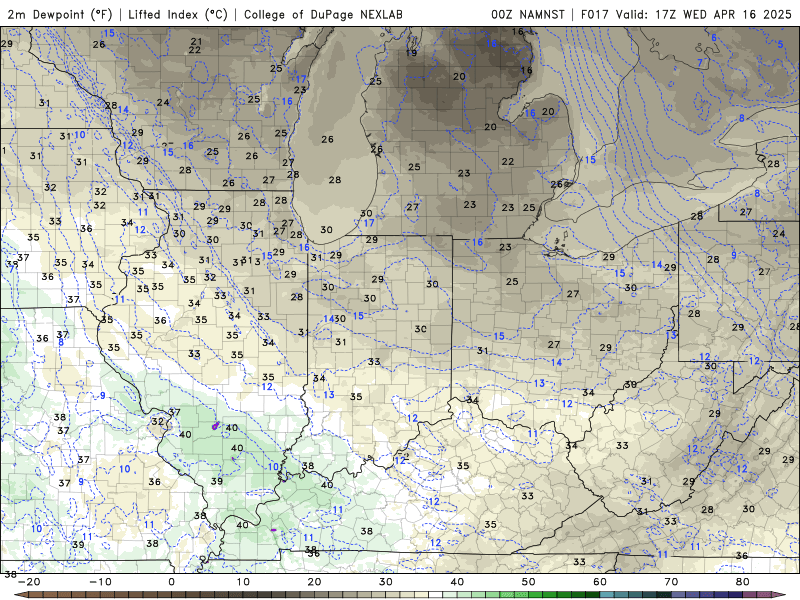This screenshot has width=800, height=600.
Task: Click the '40' label on the color scale legend
Action: [x=457, y=582]
